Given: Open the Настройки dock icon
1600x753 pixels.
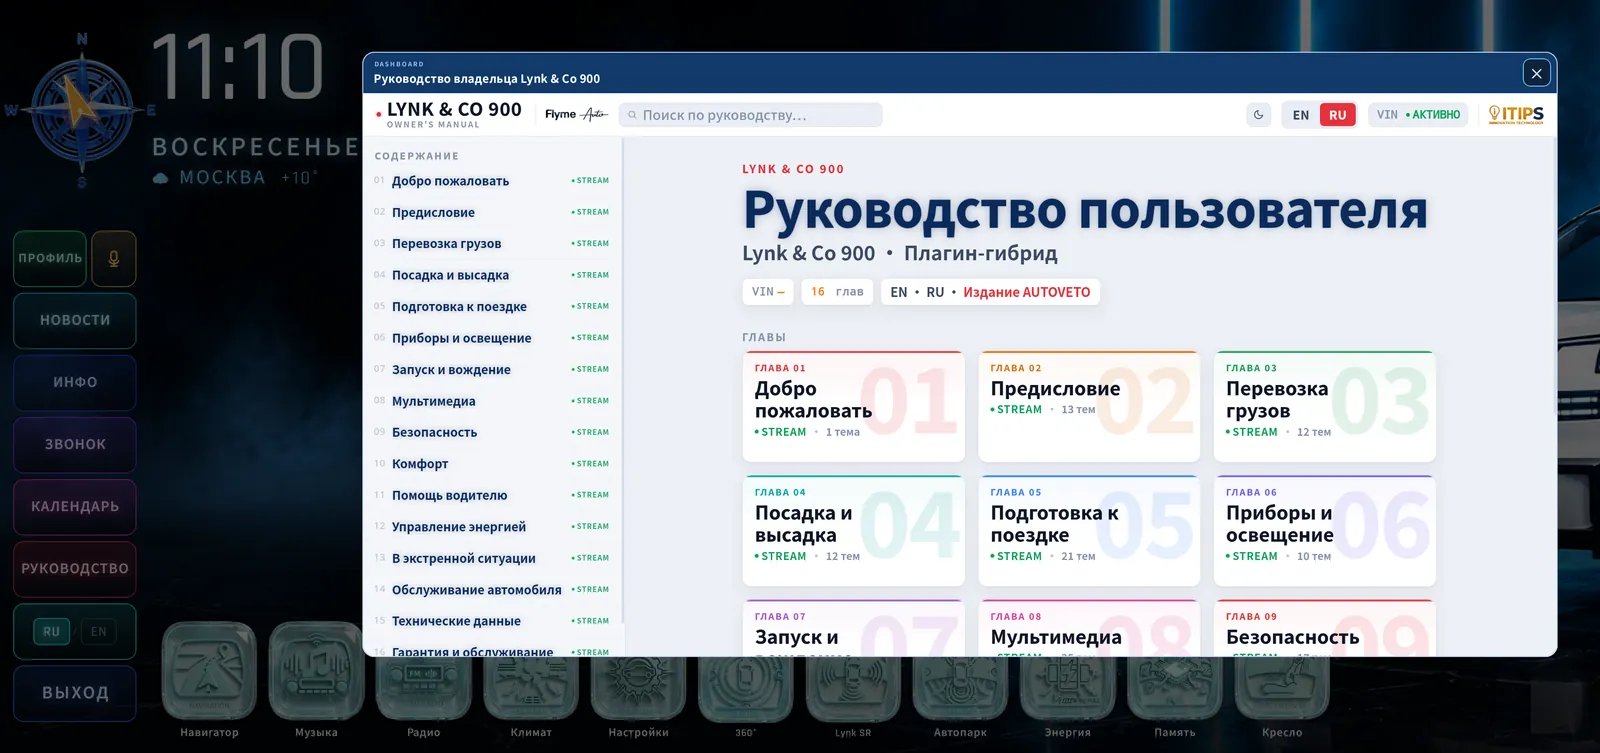Looking at the screenshot, I should (x=639, y=688).
